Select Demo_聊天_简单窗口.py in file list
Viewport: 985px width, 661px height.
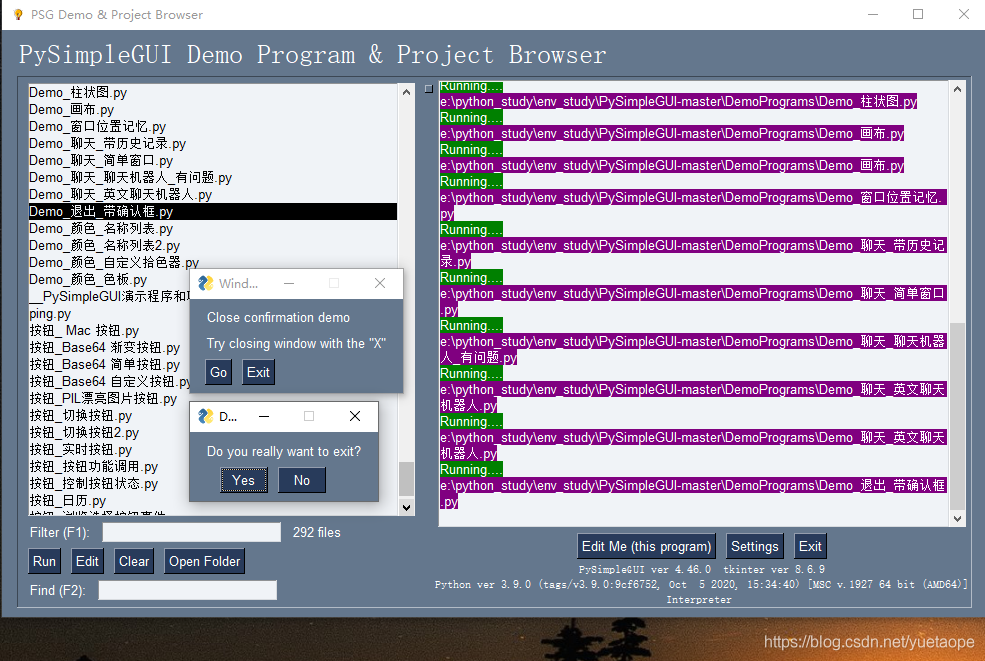click(213, 160)
